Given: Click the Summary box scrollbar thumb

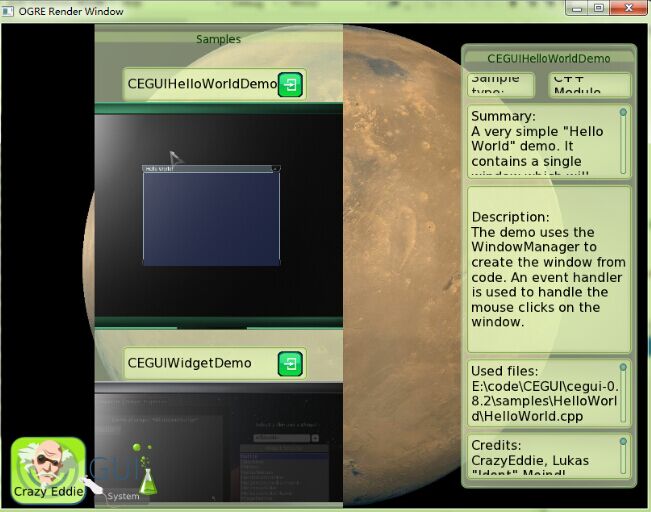Looking at the screenshot, I should coord(623,112).
